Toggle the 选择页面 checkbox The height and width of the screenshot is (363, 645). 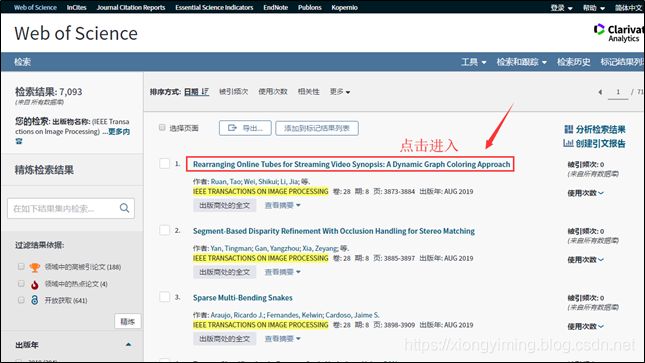tap(162, 128)
